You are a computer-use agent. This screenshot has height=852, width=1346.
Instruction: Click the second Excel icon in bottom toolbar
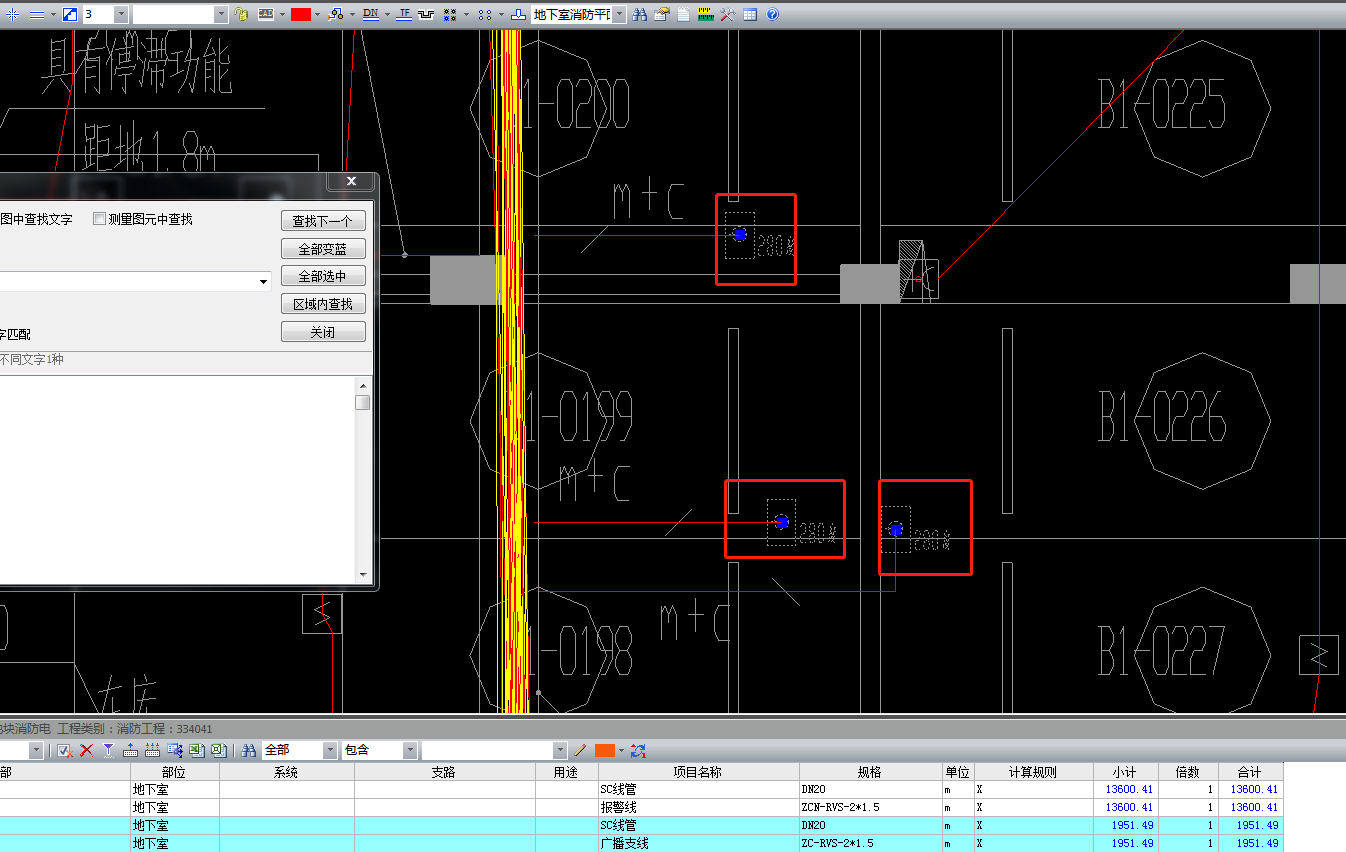tap(218, 750)
